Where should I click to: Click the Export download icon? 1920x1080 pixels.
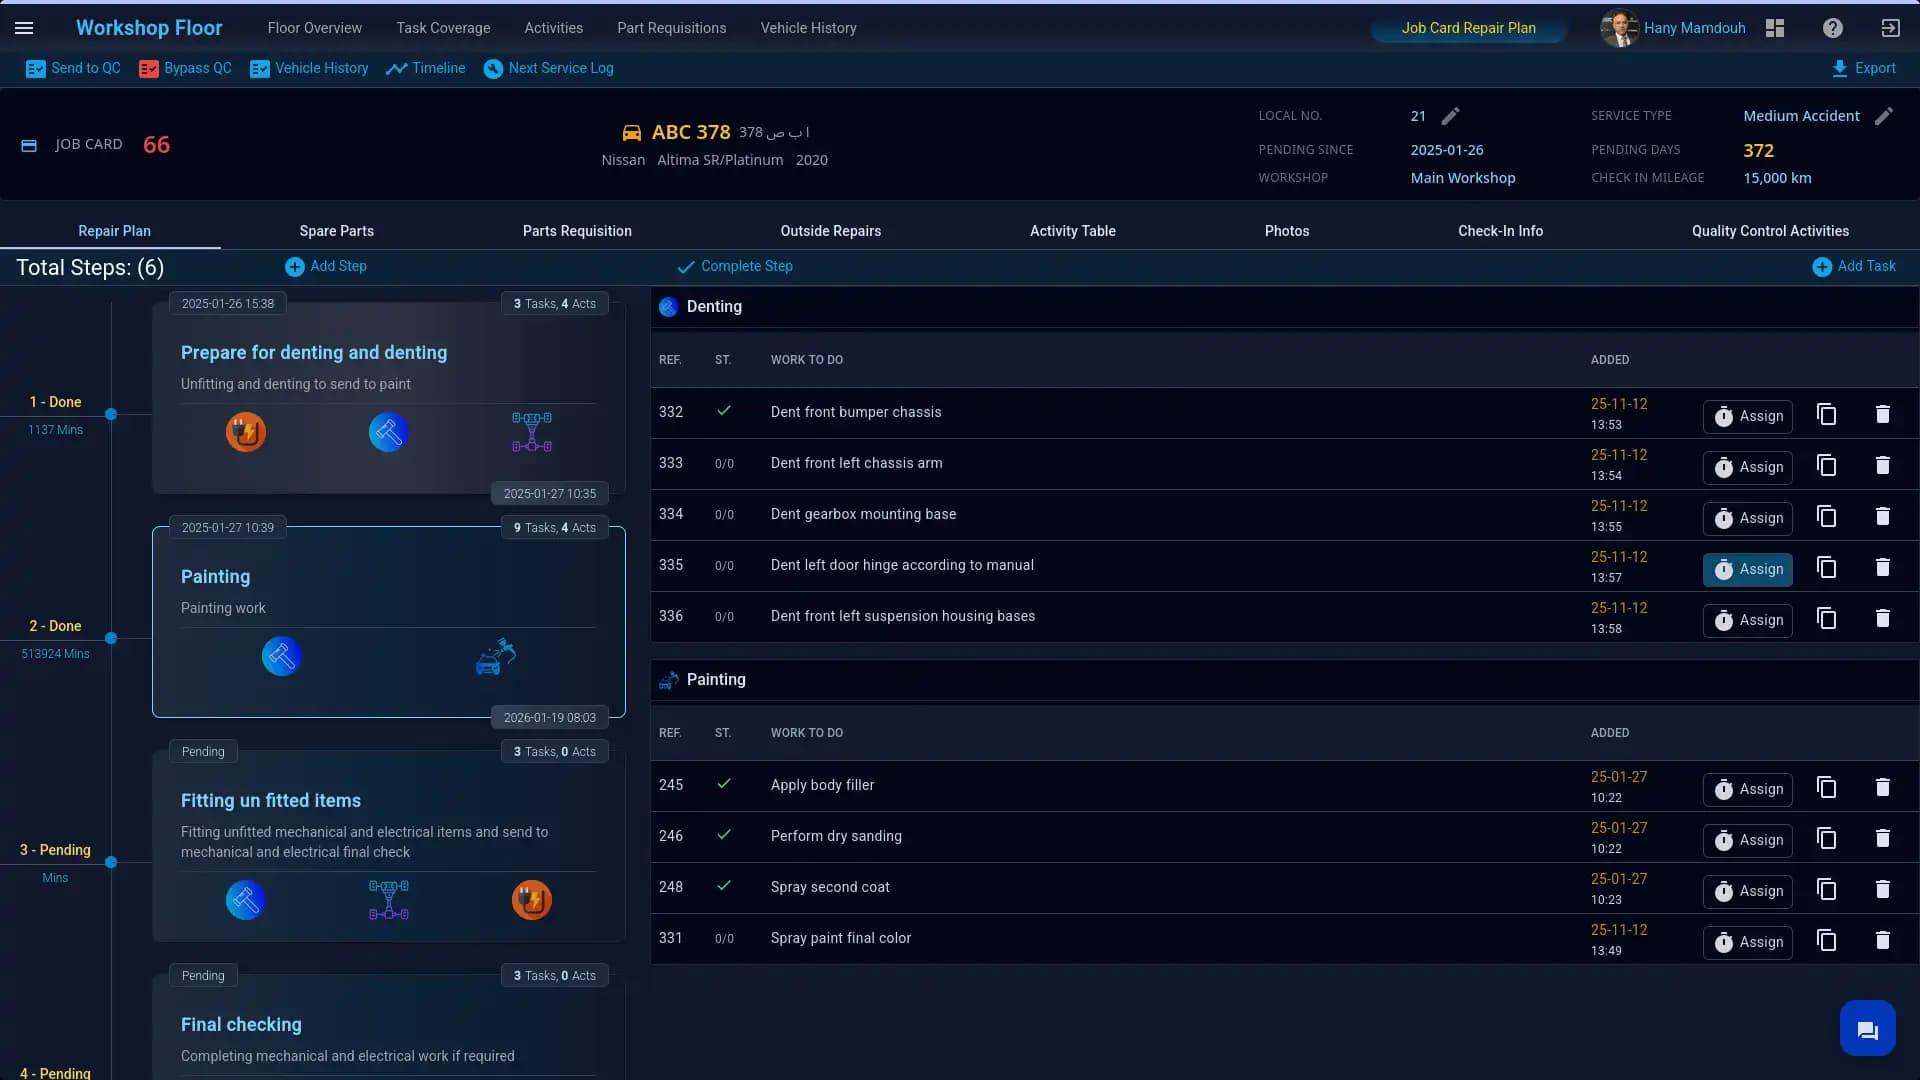tap(1841, 68)
